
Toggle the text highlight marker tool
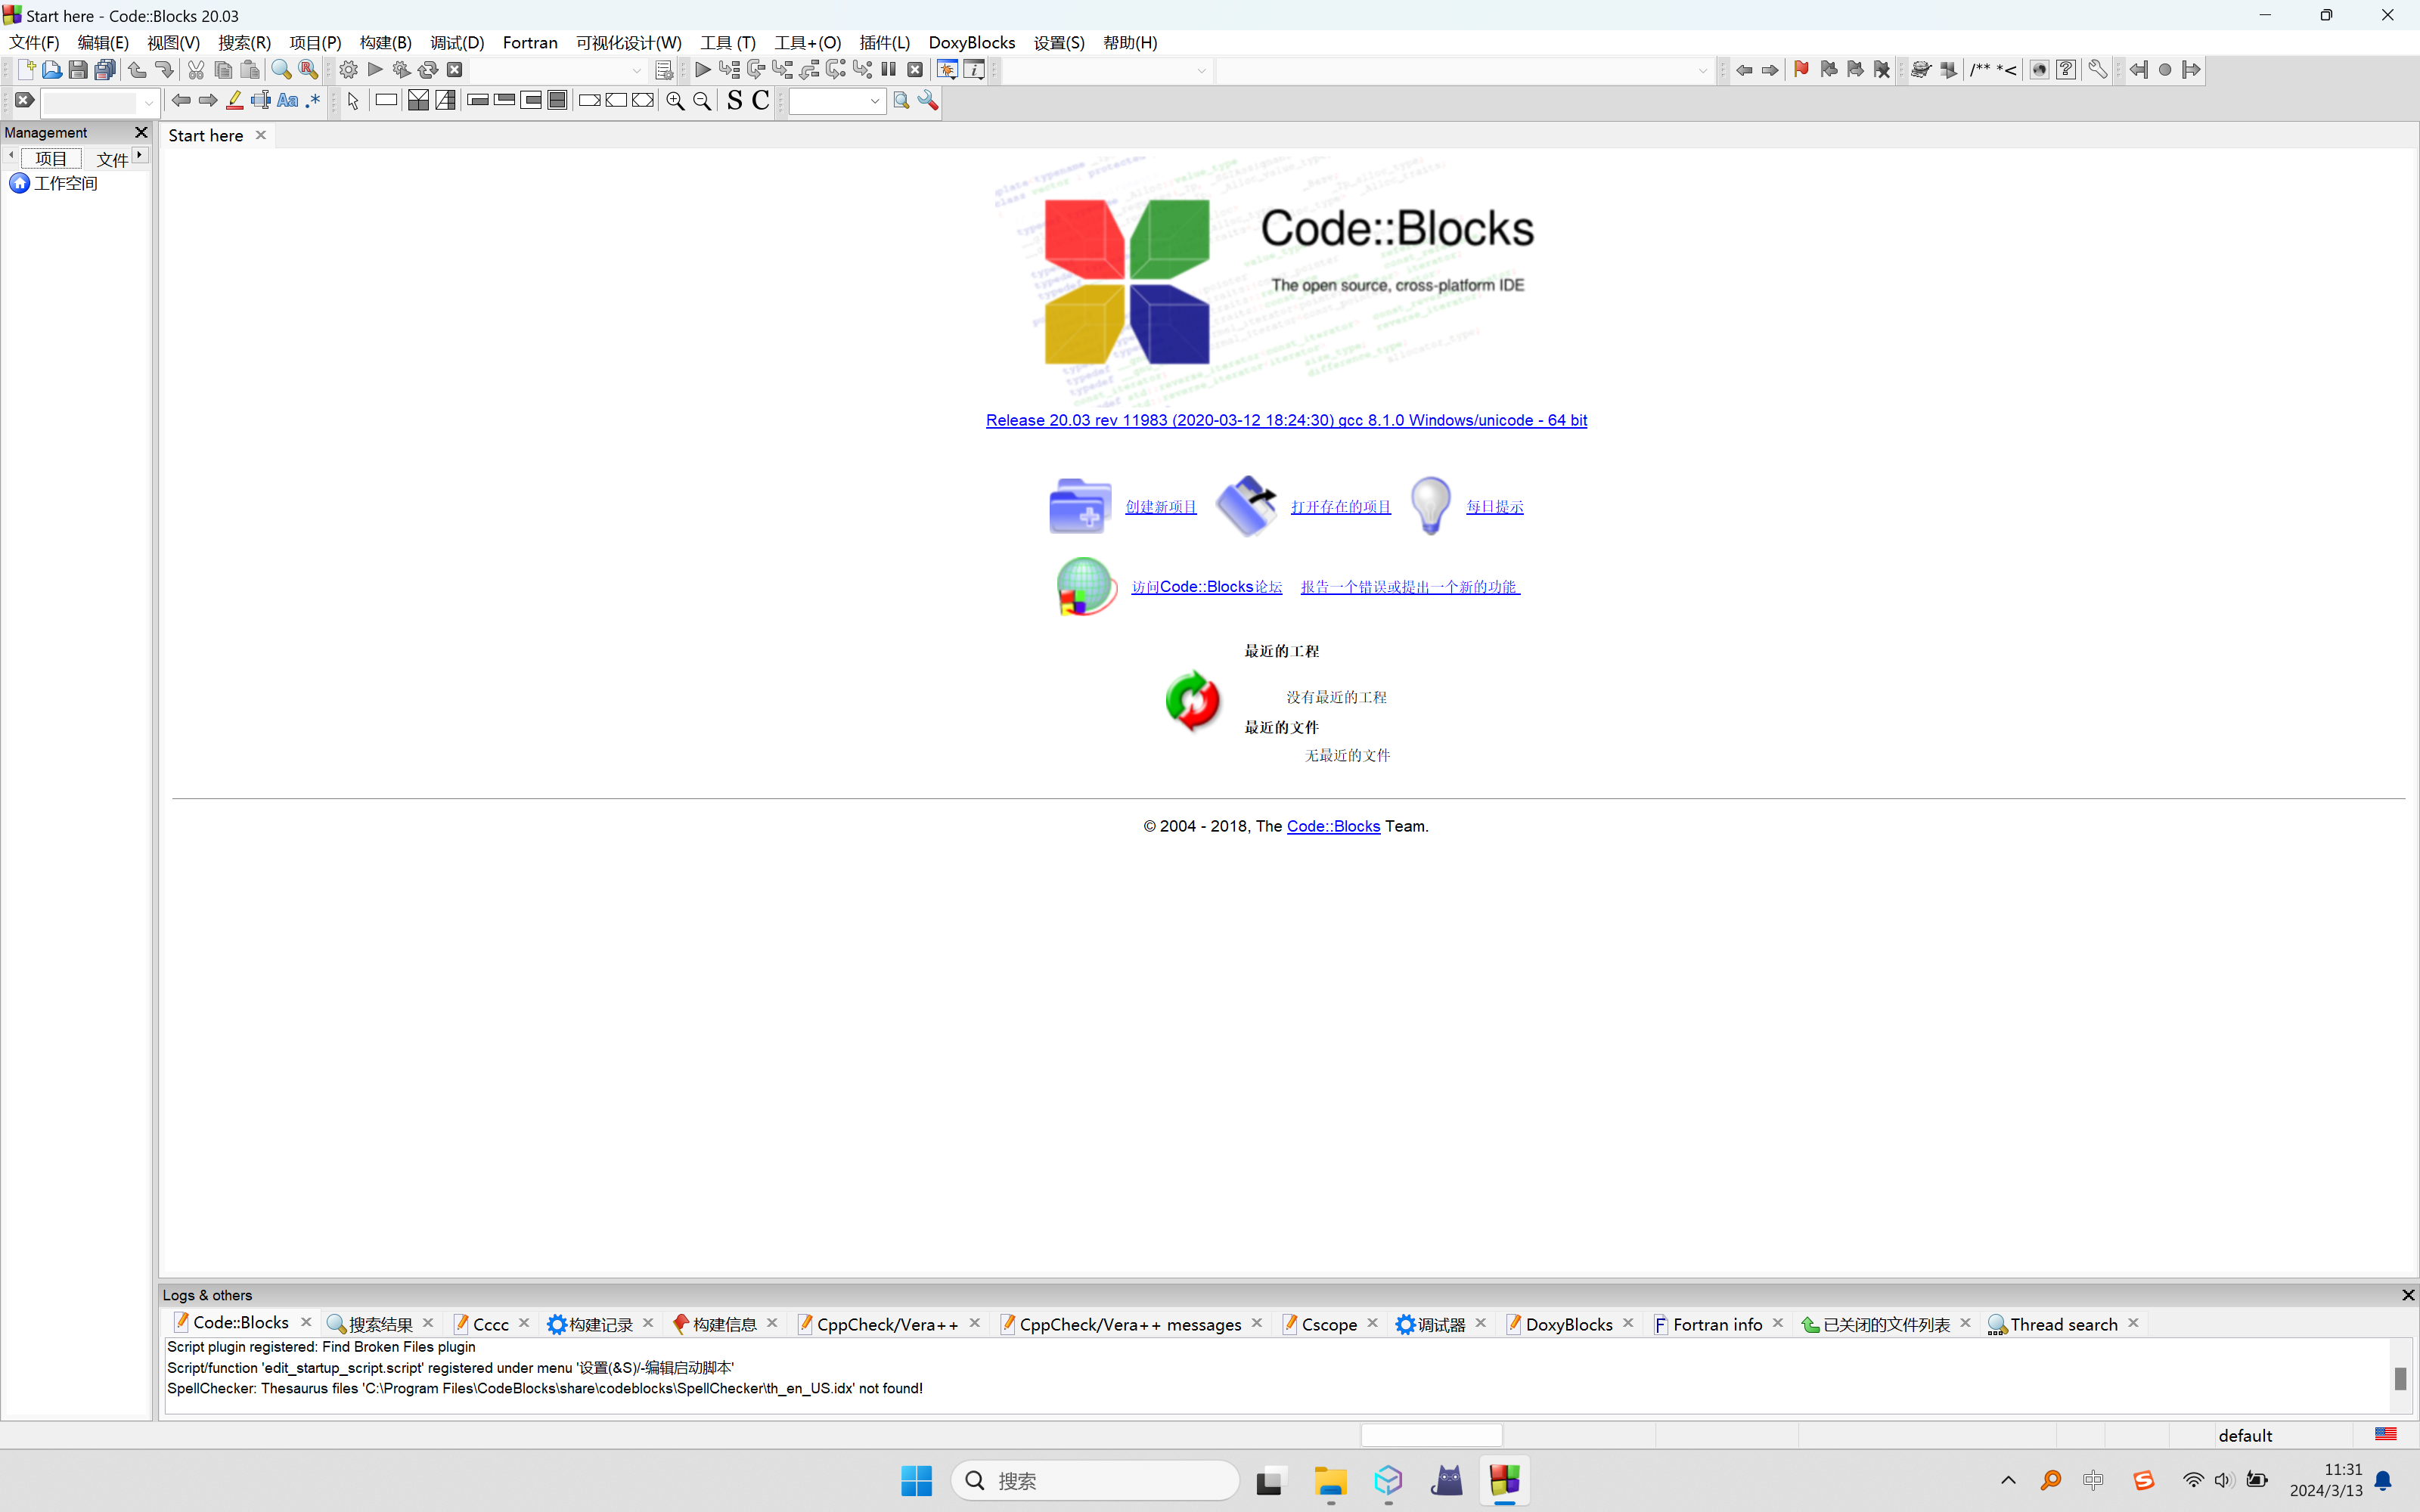234,100
